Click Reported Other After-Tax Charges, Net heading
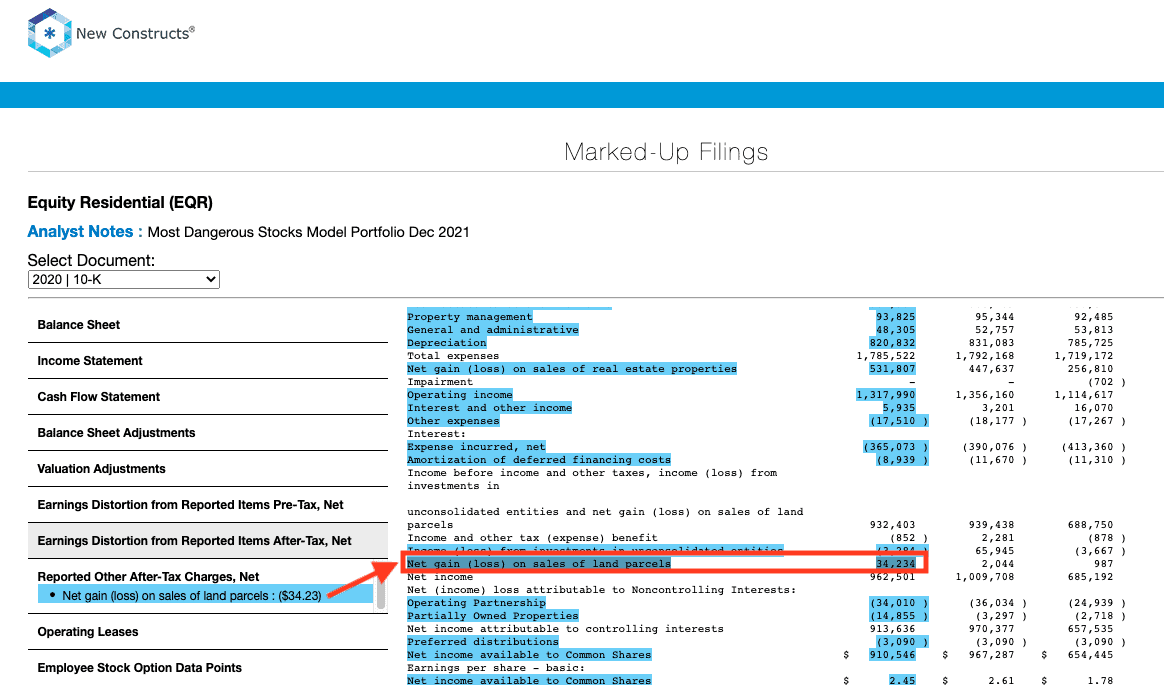This screenshot has height=685, width=1164. point(148,577)
